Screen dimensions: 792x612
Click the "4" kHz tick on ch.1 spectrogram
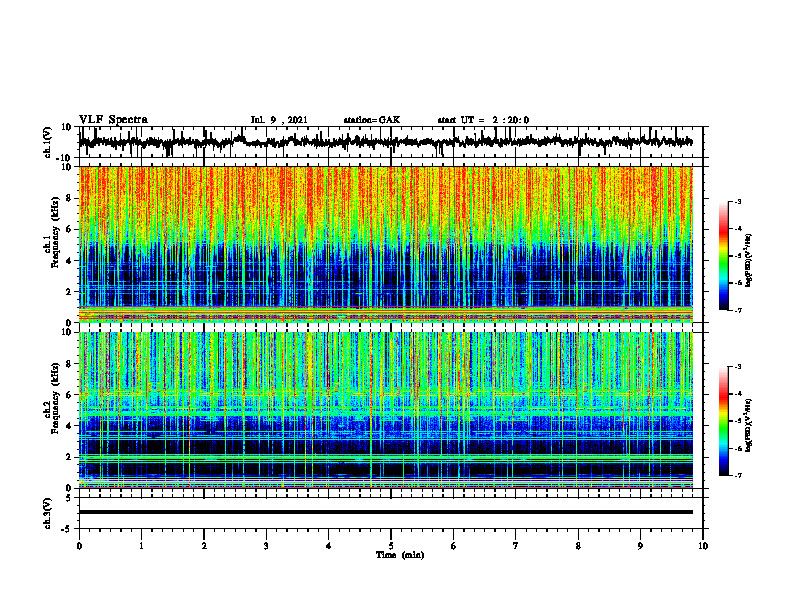tap(69, 261)
